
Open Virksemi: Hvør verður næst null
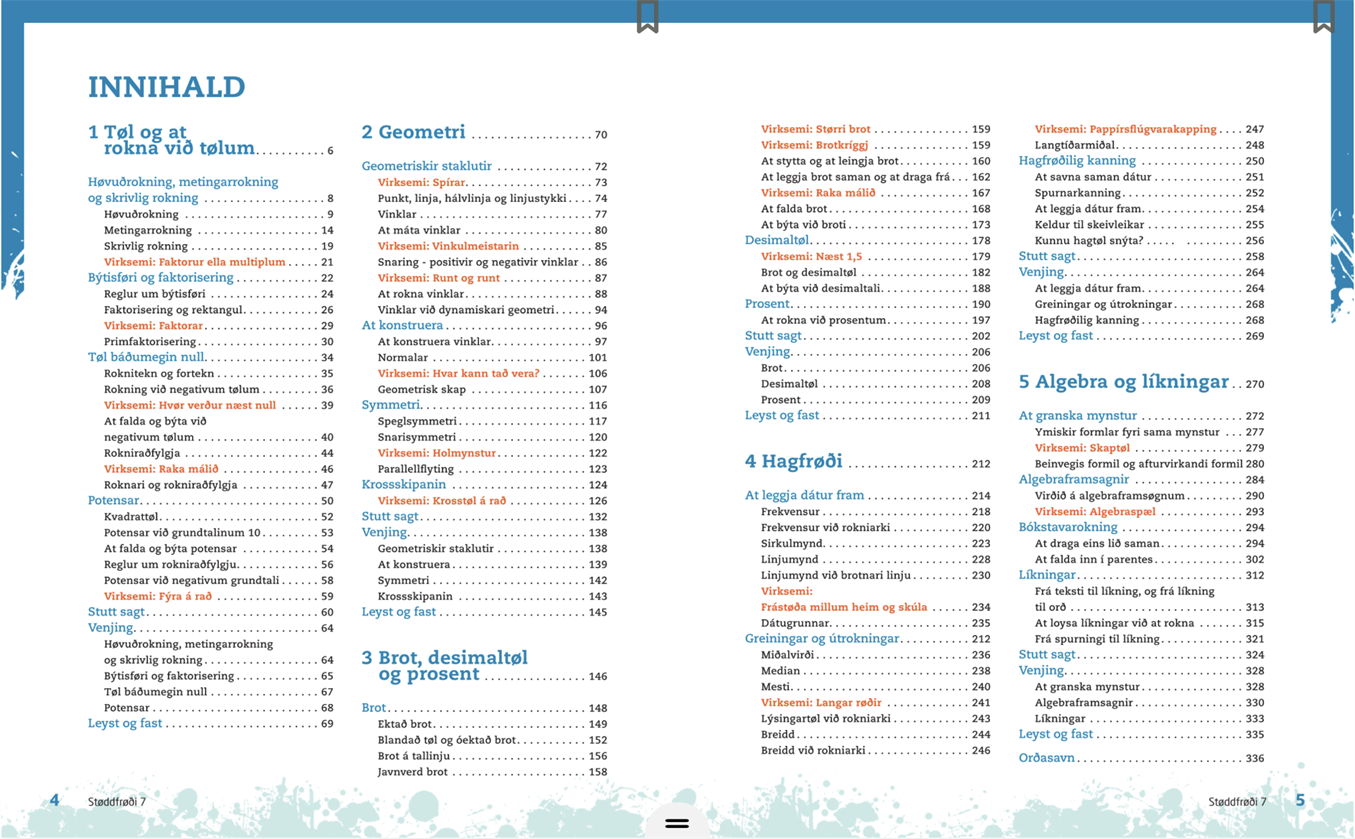219,406
